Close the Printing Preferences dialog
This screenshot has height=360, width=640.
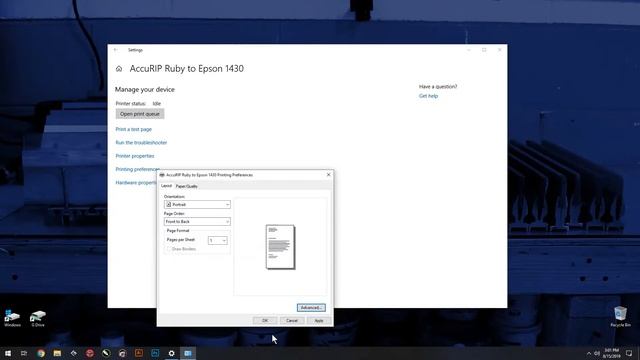pos(329,175)
